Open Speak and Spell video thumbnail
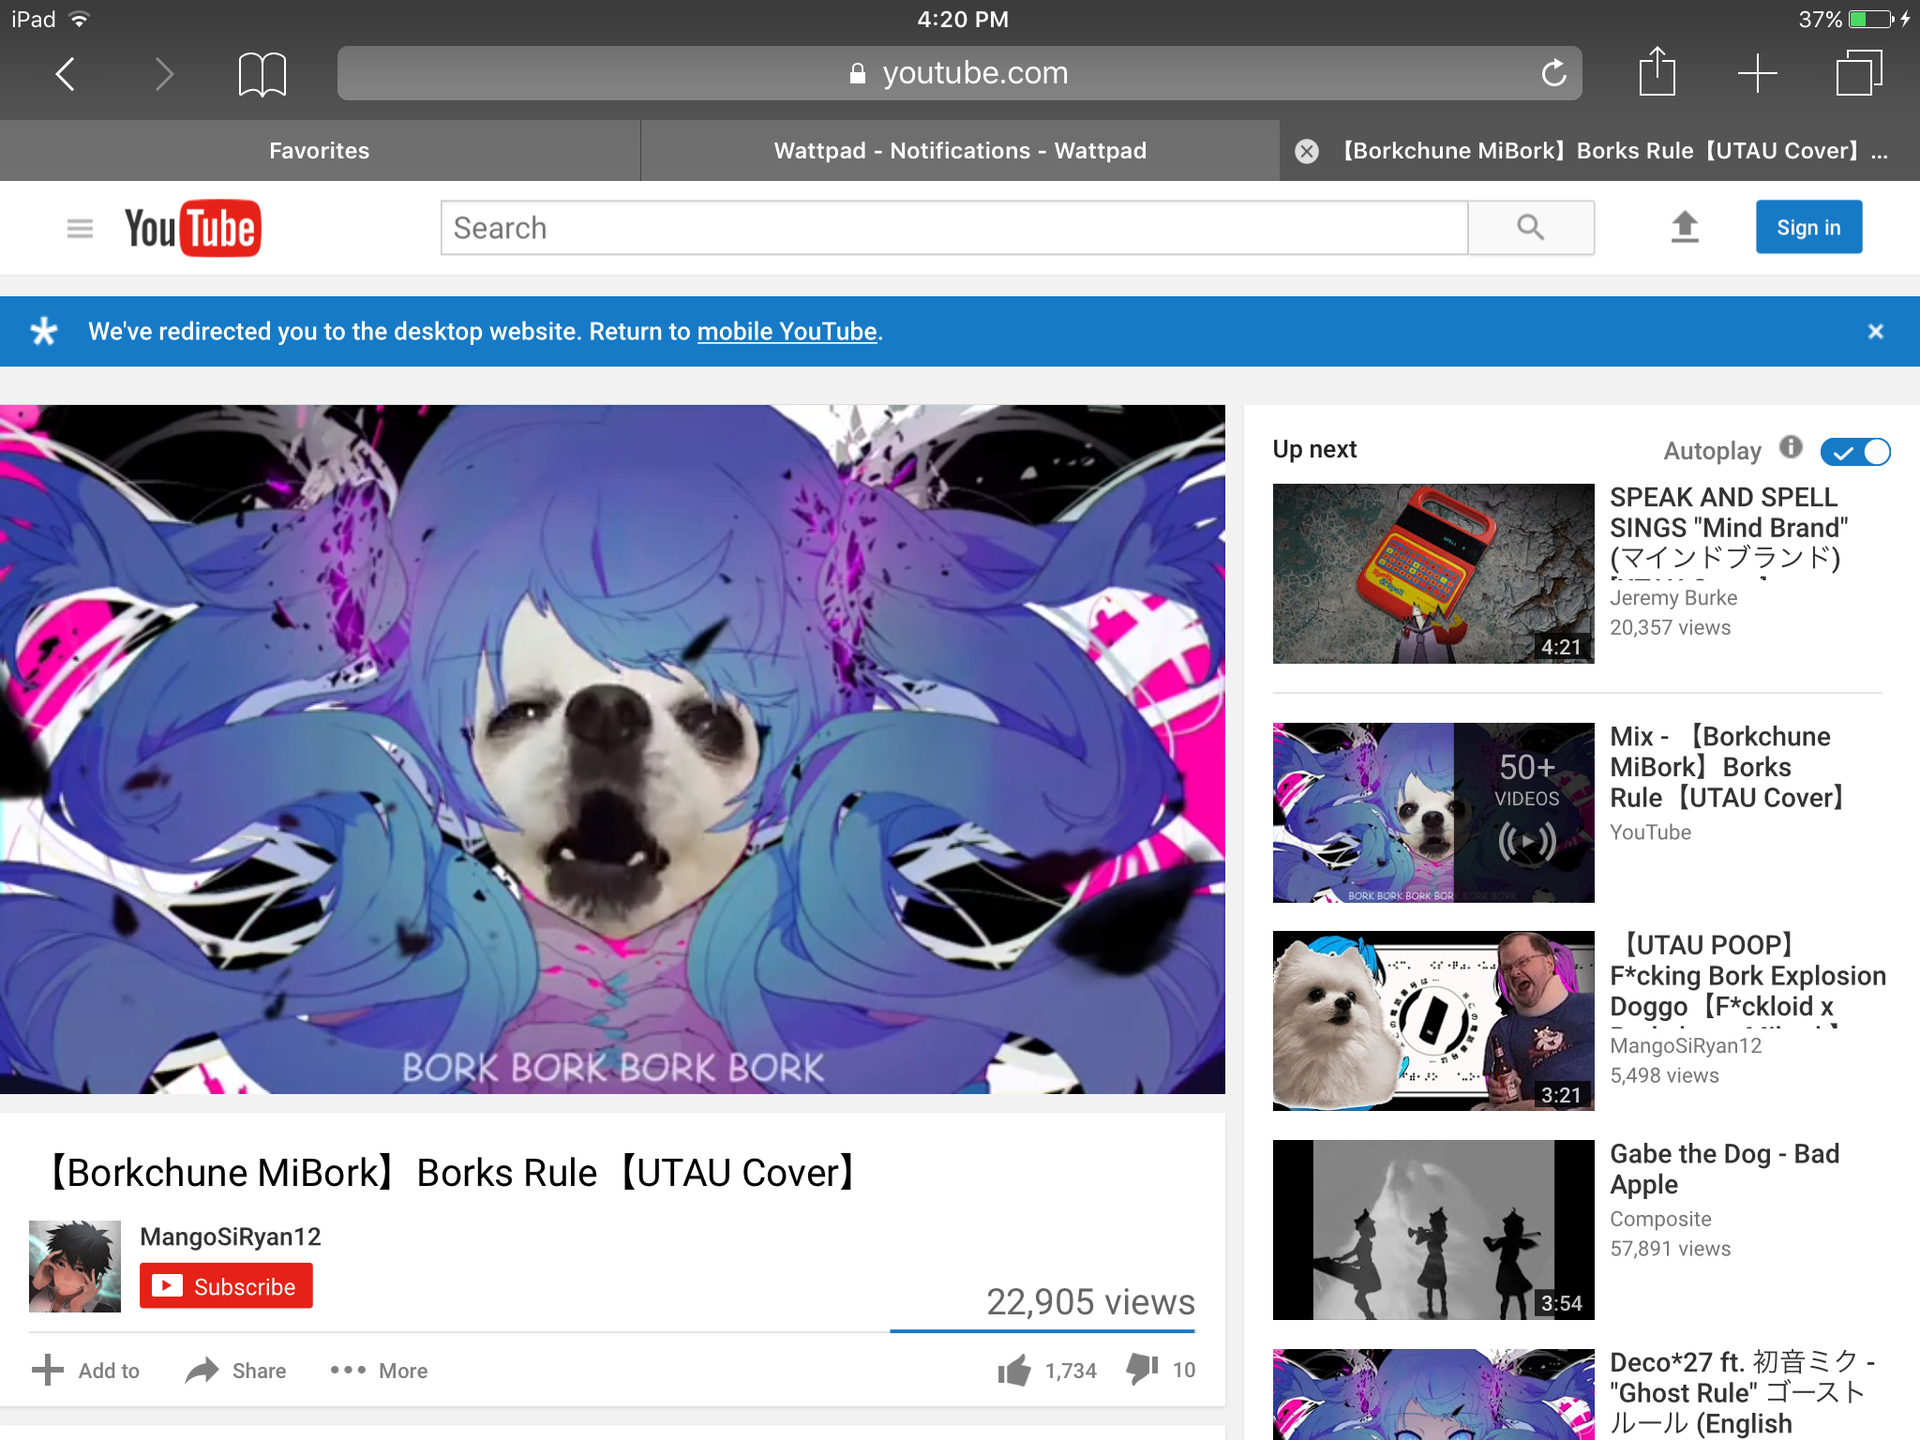The height and width of the screenshot is (1440, 1920). click(1433, 574)
